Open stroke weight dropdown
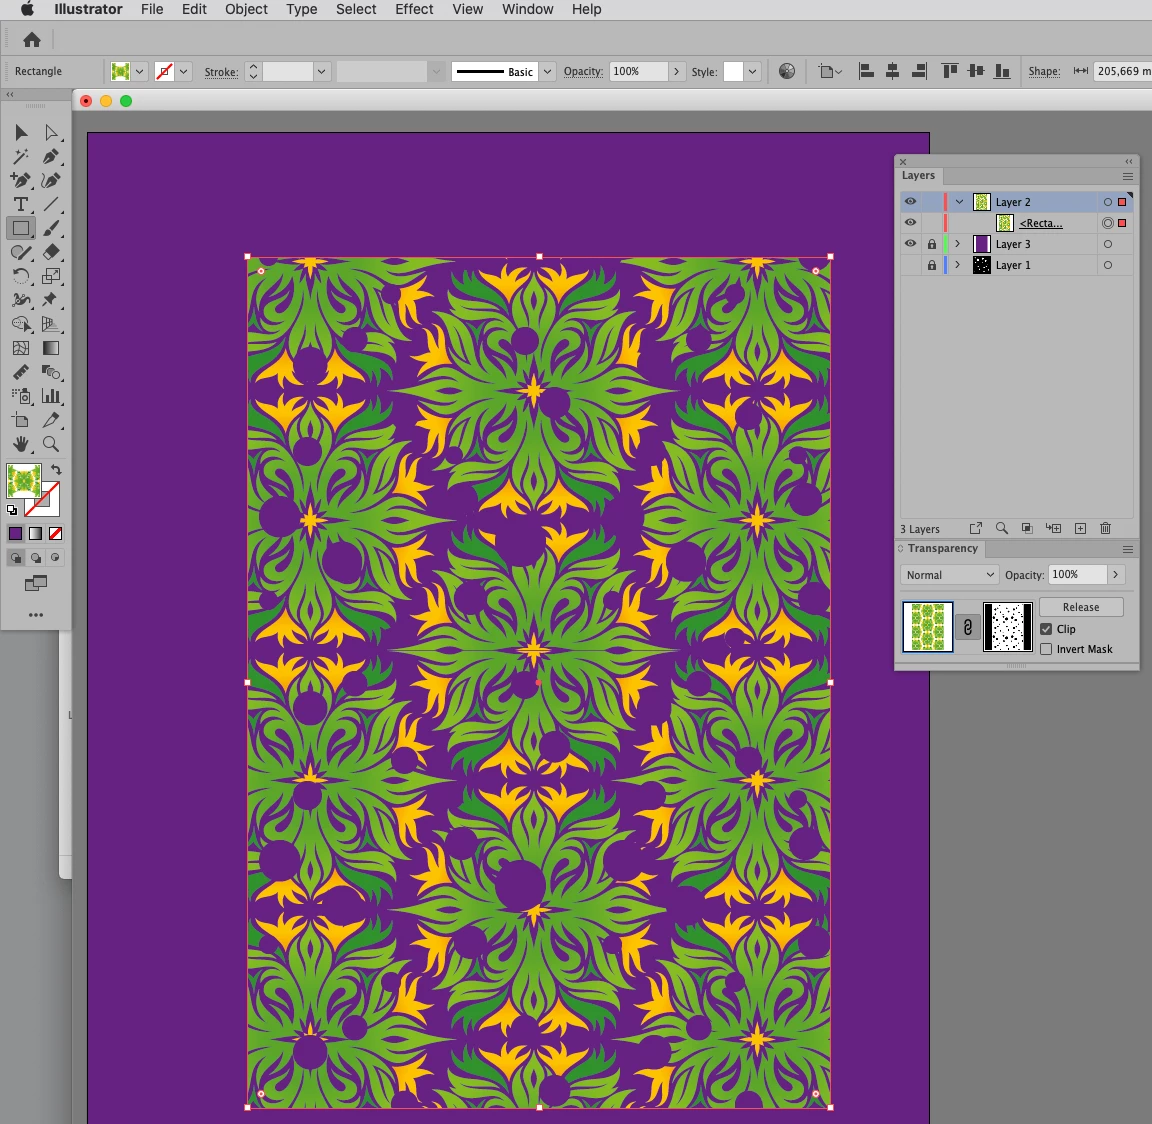1152x1124 pixels. coord(321,71)
